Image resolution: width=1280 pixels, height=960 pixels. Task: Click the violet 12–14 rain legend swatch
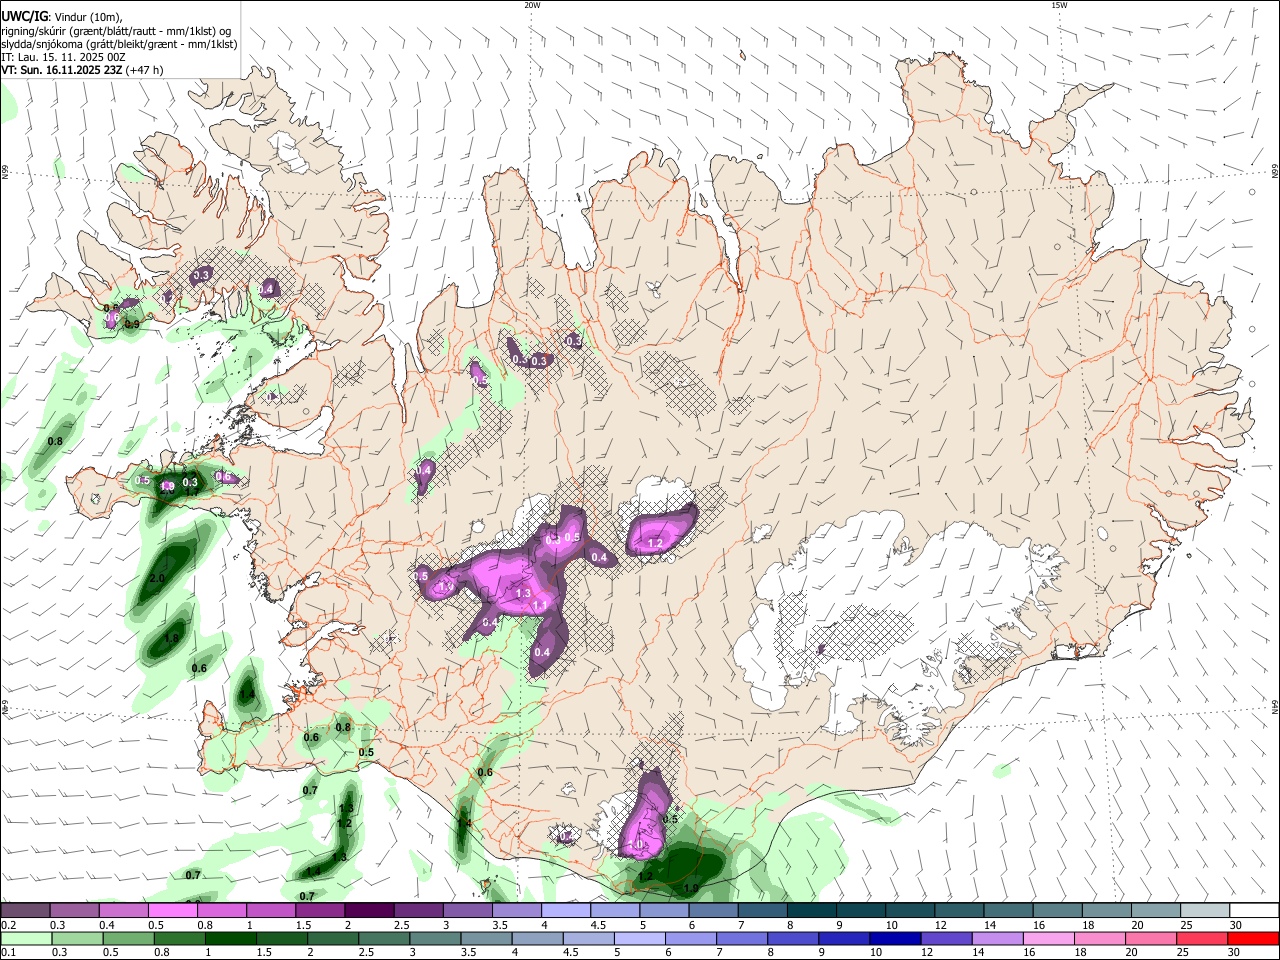[946, 939]
